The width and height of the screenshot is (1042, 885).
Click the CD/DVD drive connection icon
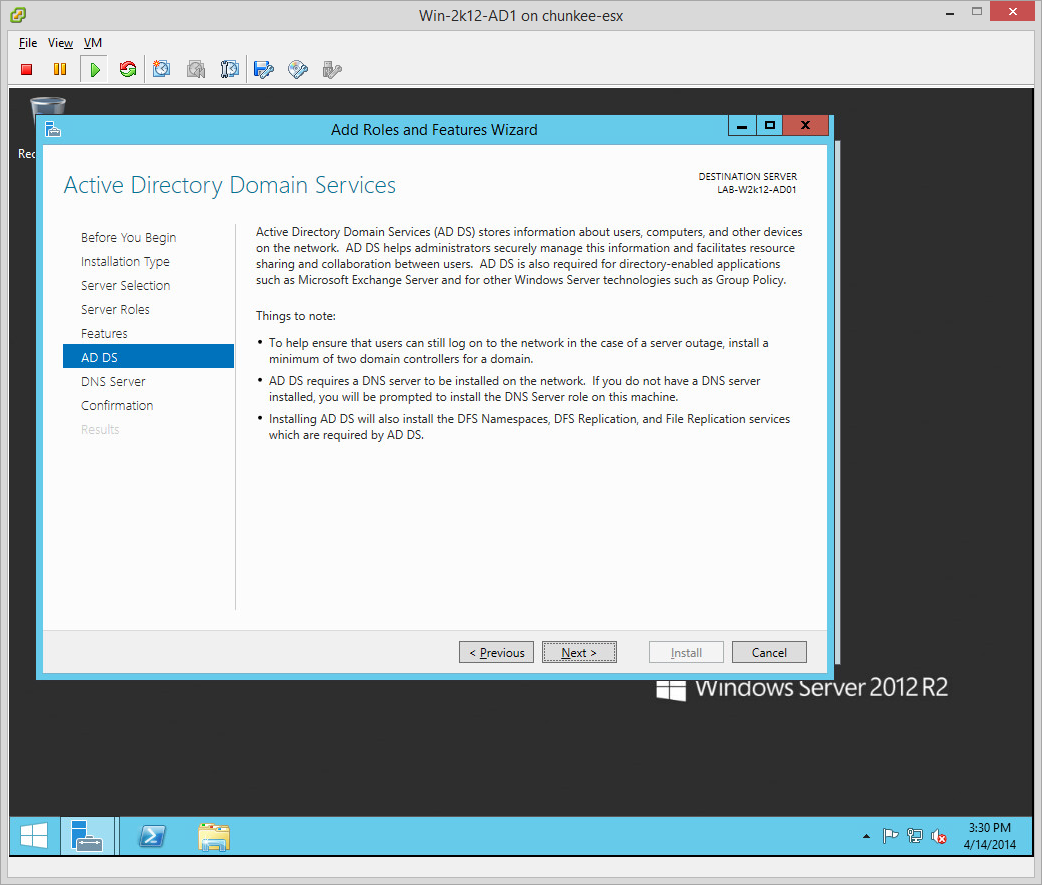[298, 69]
